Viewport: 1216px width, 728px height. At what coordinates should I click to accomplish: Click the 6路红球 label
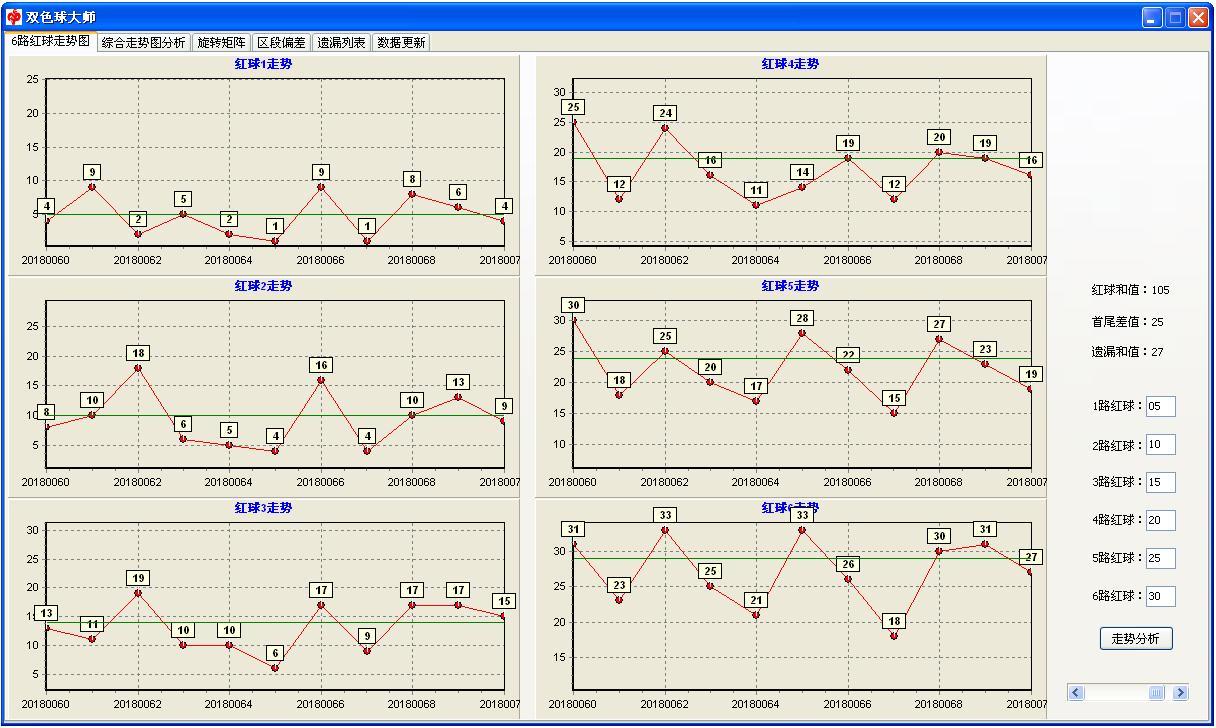(x=1116, y=596)
